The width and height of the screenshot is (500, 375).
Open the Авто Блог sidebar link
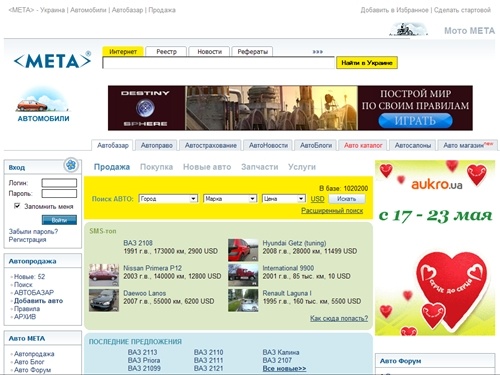tap(29, 362)
